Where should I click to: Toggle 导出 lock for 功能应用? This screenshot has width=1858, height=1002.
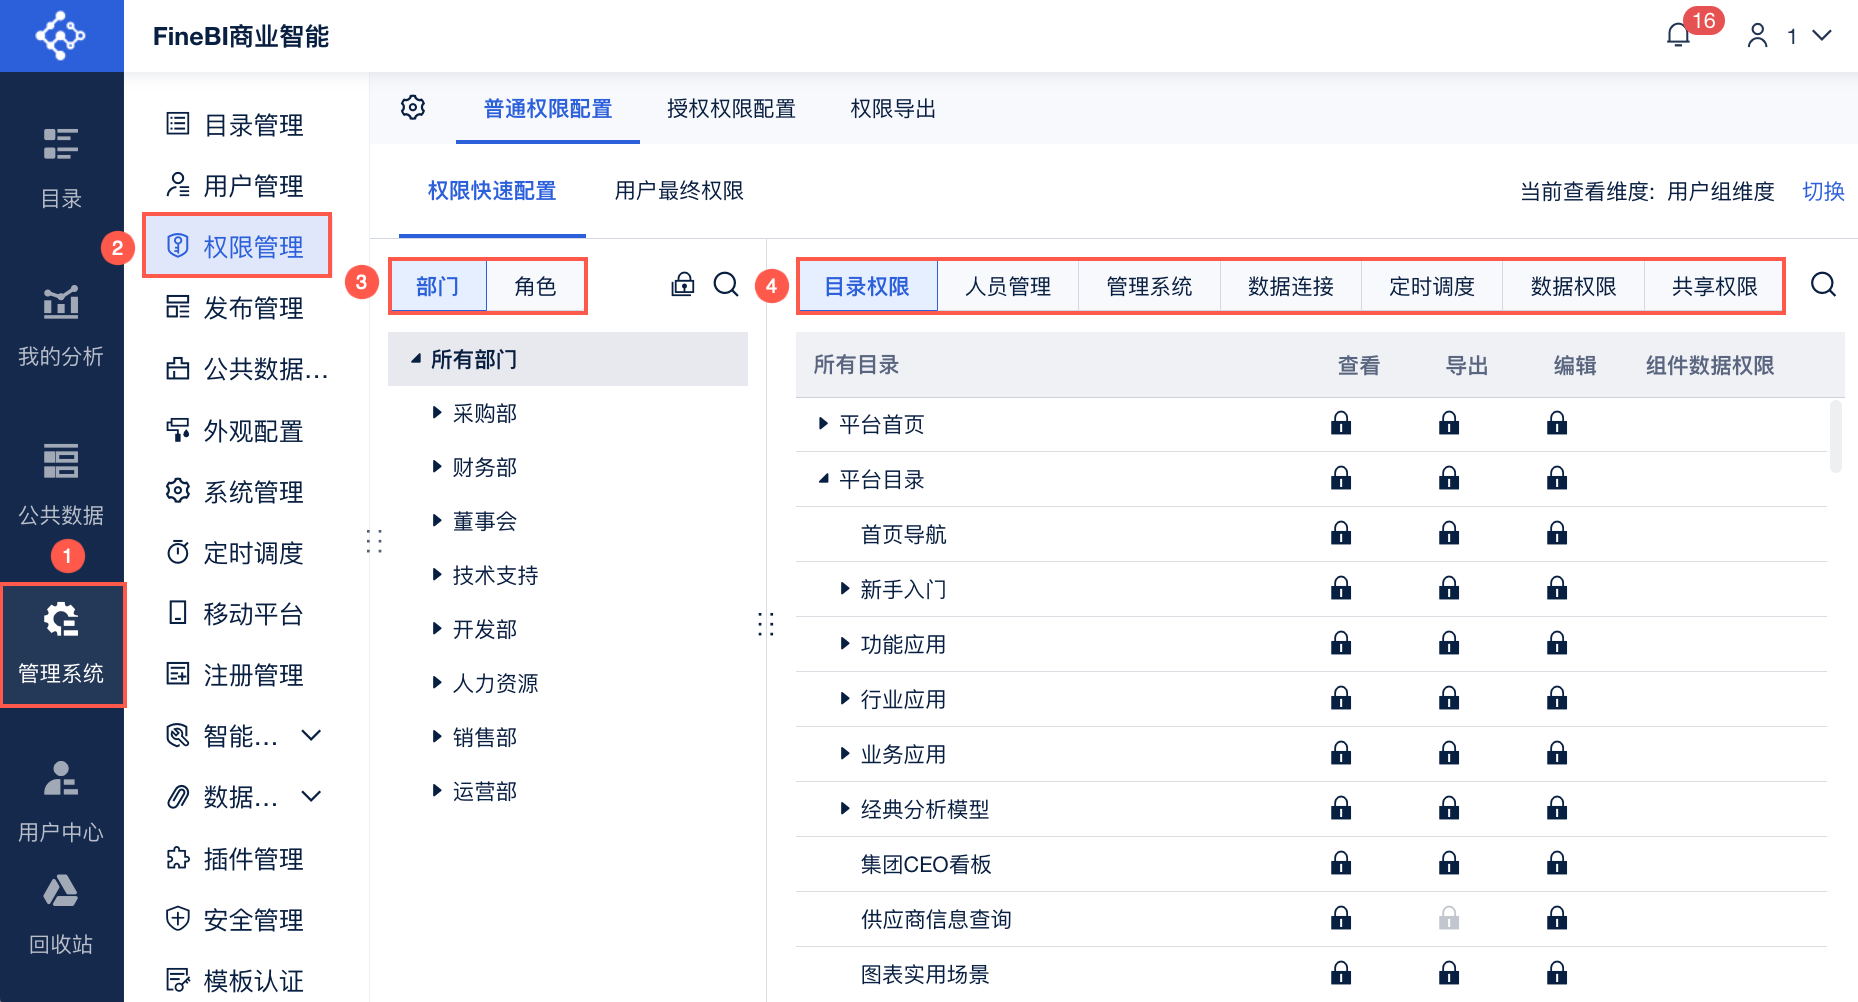tap(1449, 643)
